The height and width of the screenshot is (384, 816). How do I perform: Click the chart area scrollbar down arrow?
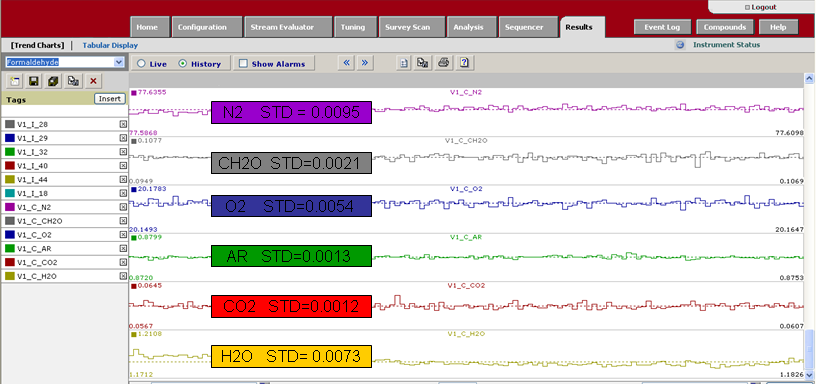pos(809,375)
